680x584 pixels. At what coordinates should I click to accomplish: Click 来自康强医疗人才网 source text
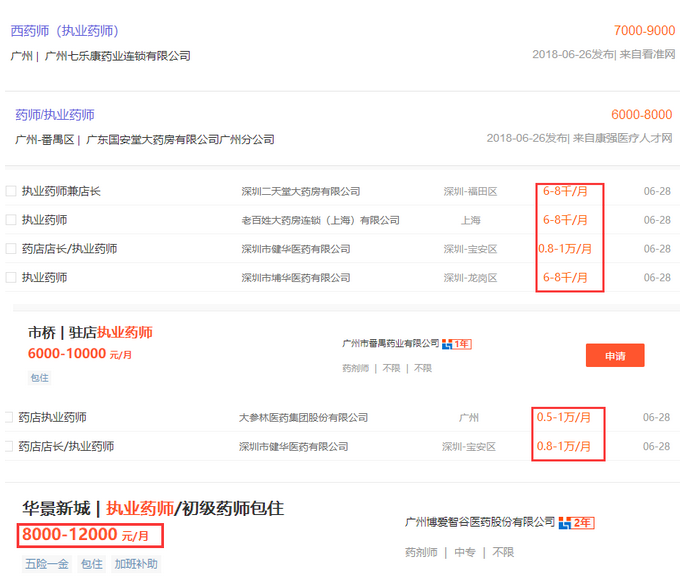click(623, 138)
